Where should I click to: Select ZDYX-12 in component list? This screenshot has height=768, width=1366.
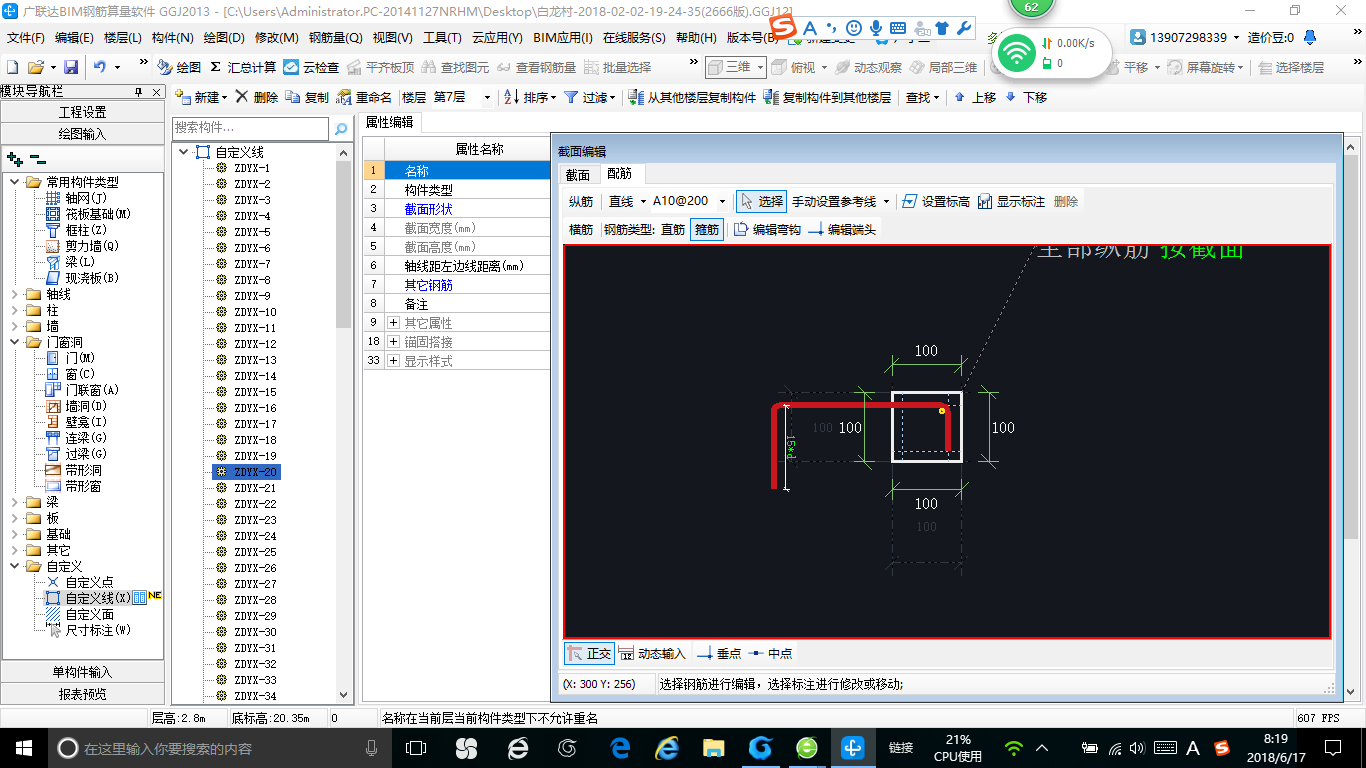pyautogui.click(x=255, y=344)
